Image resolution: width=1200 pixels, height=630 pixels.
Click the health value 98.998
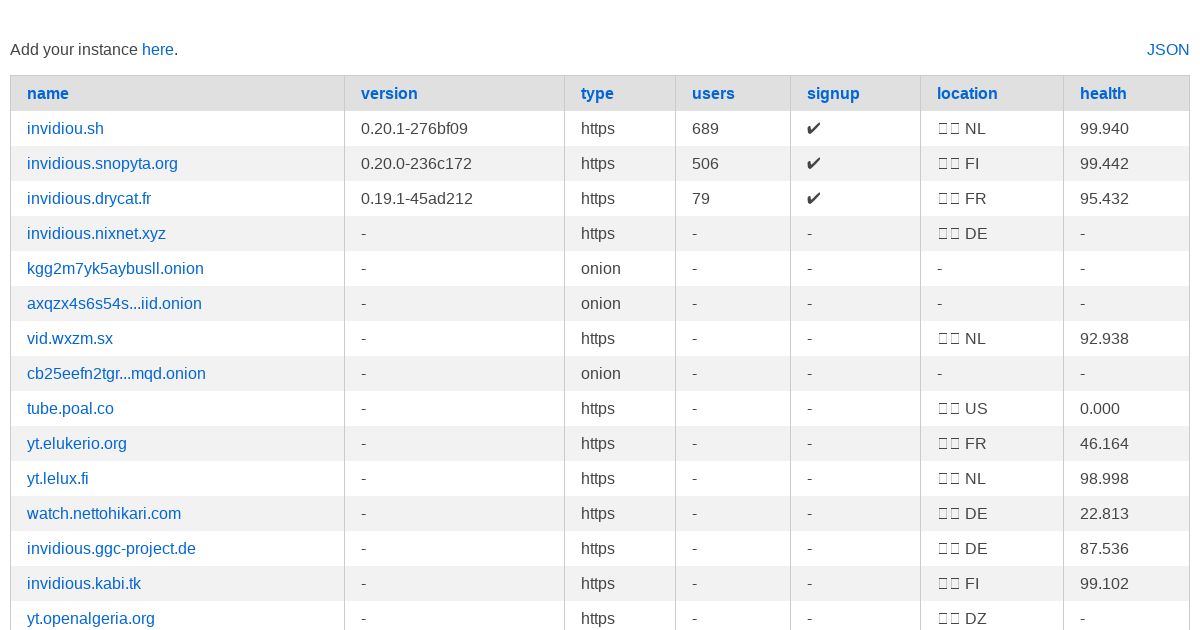click(1104, 478)
